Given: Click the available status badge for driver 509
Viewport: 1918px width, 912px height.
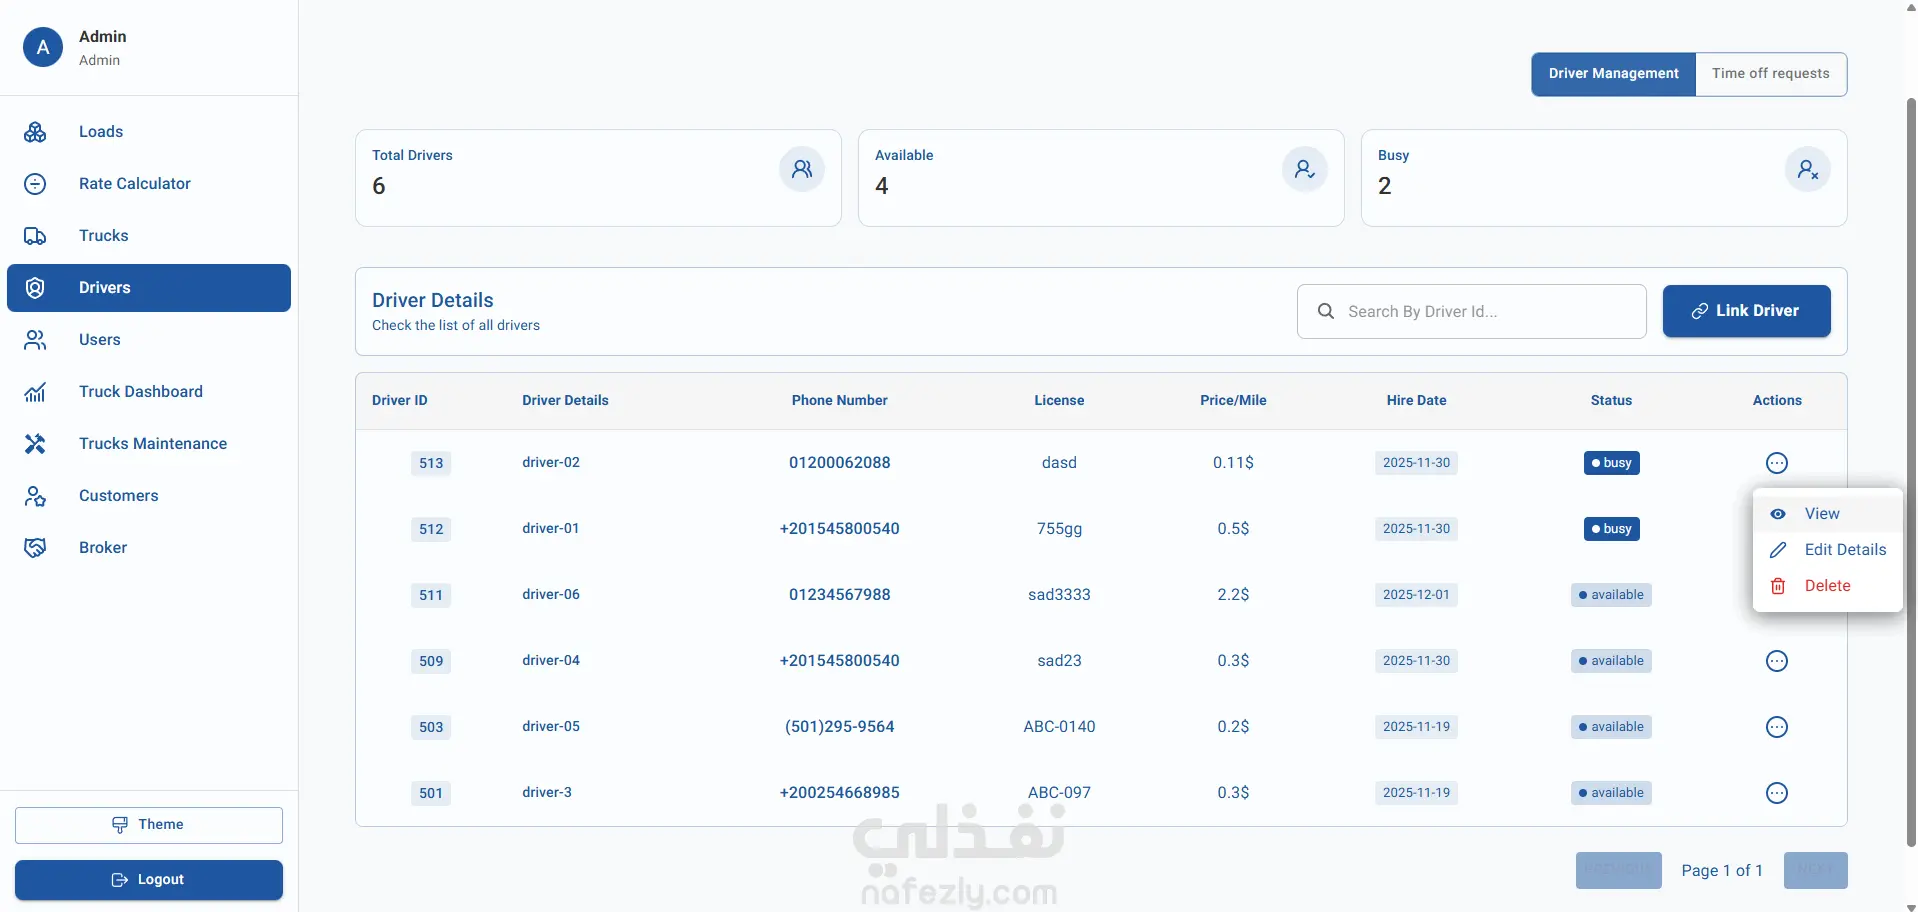Looking at the screenshot, I should [x=1611, y=661].
